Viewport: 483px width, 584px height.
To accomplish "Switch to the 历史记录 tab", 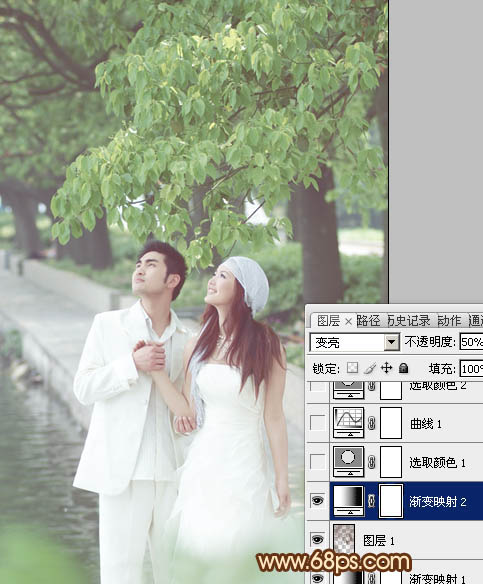I will tap(409, 321).
